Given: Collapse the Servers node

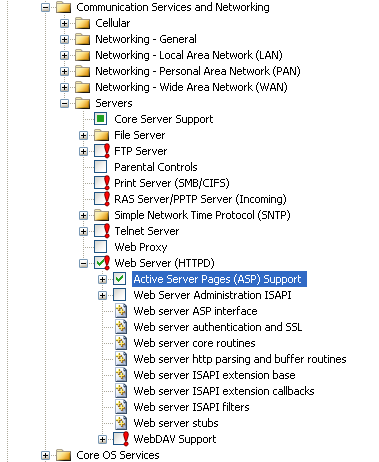Looking at the screenshot, I should tap(64, 103).
